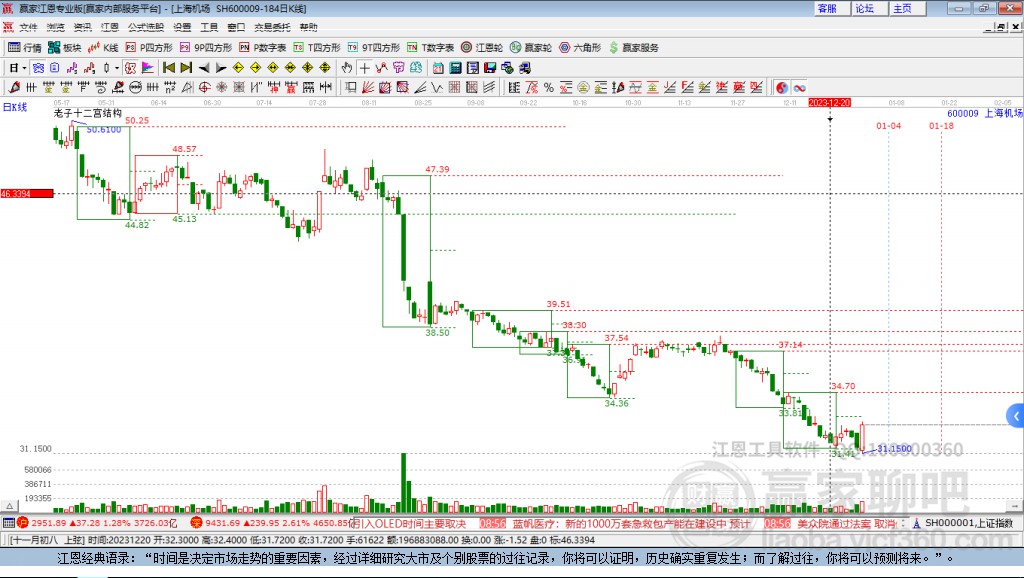Viewport: 1024px width, 578px height.
Task: Open the 文件 menu
Action: point(28,27)
